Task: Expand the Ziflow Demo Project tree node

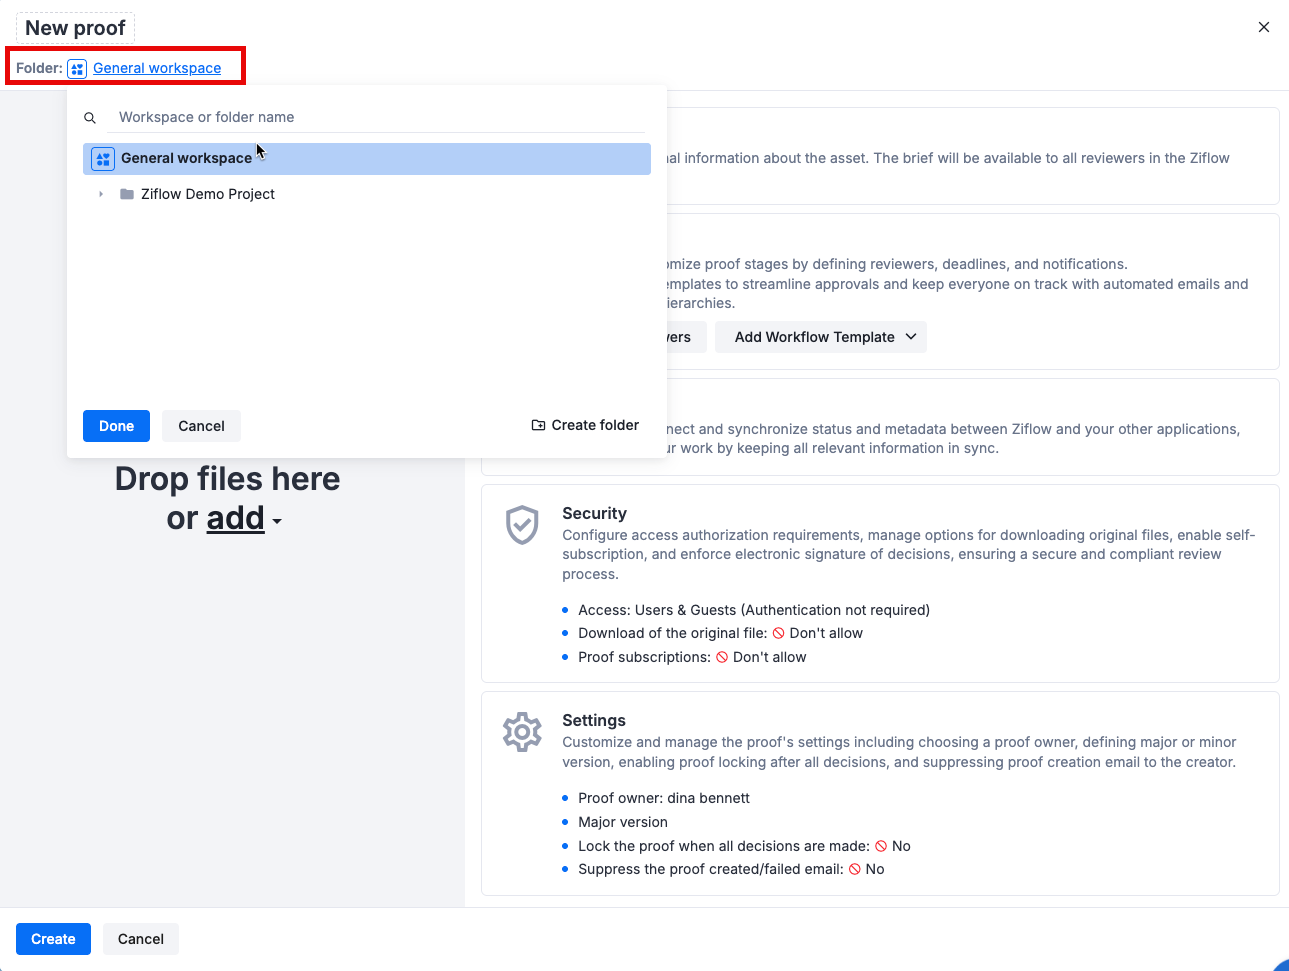Action: [101, 194]
